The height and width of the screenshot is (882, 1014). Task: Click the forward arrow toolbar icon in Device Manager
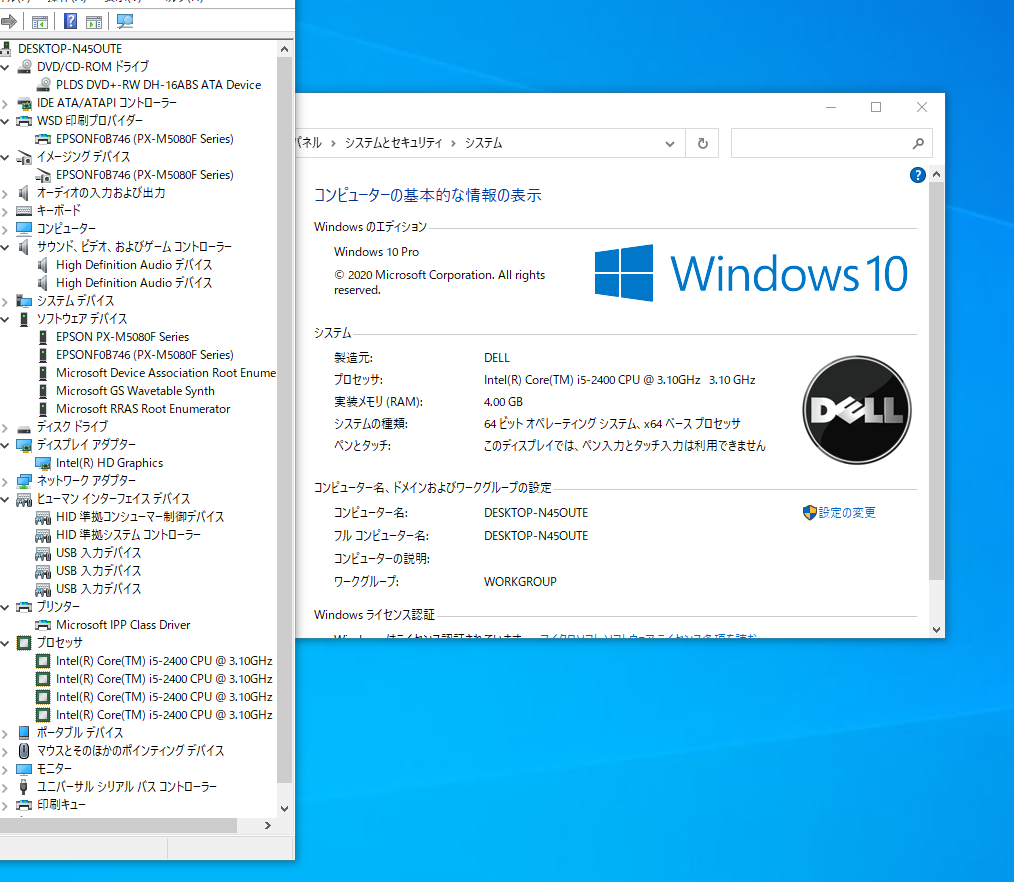pos(9,21)
